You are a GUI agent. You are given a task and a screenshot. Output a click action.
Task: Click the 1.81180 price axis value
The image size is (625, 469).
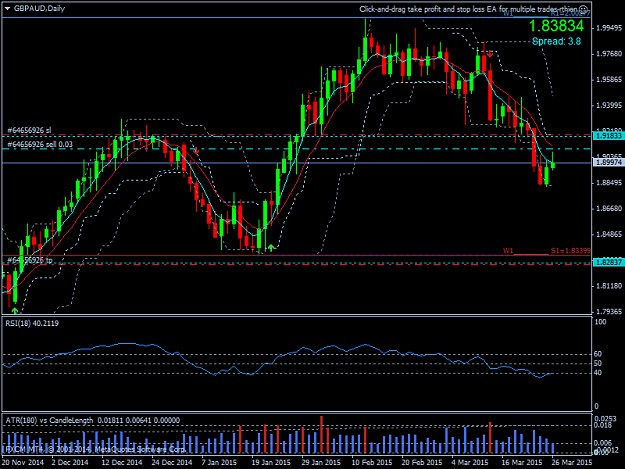click(x=609, y=286)
